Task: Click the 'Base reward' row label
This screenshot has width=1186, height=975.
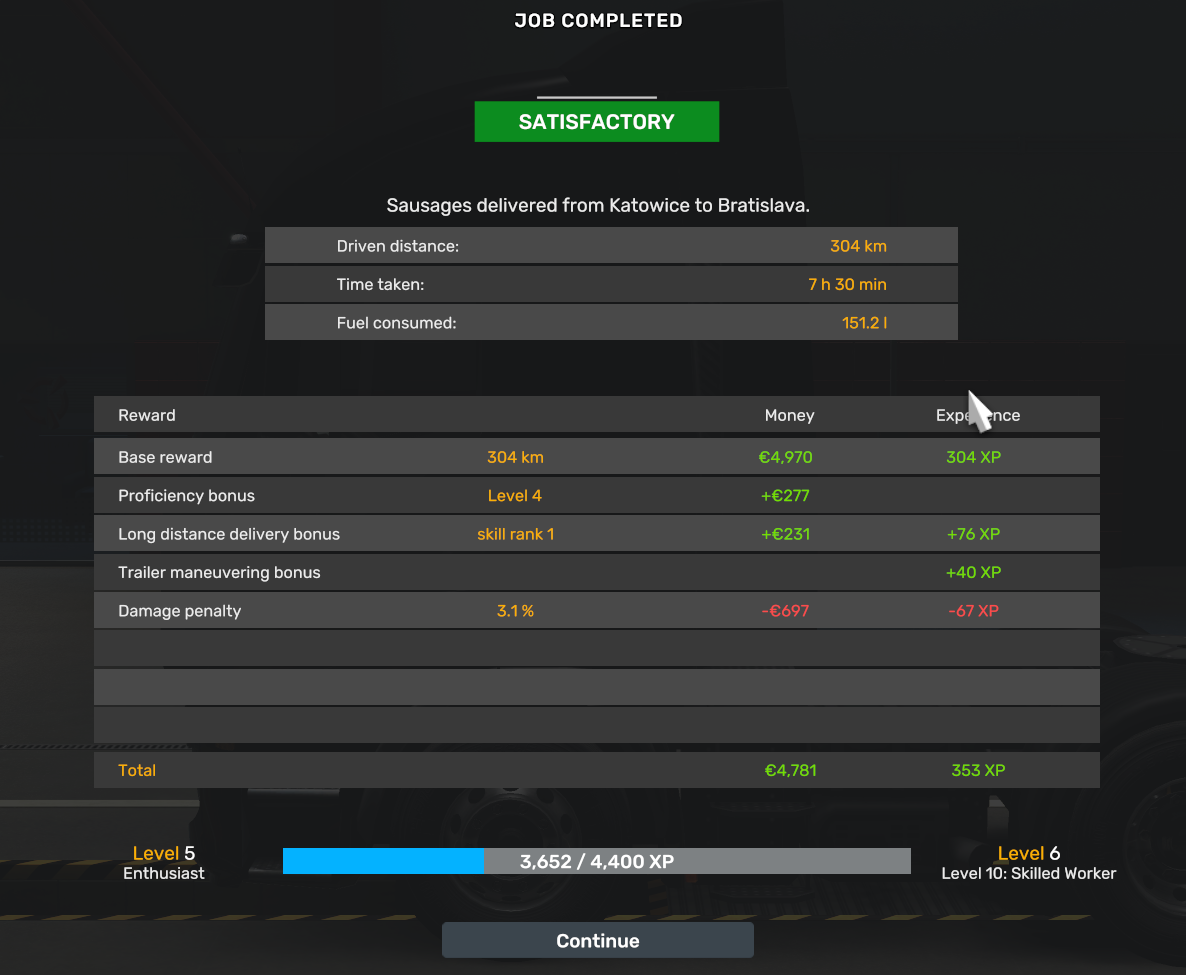Action: (x=165, y=457)
